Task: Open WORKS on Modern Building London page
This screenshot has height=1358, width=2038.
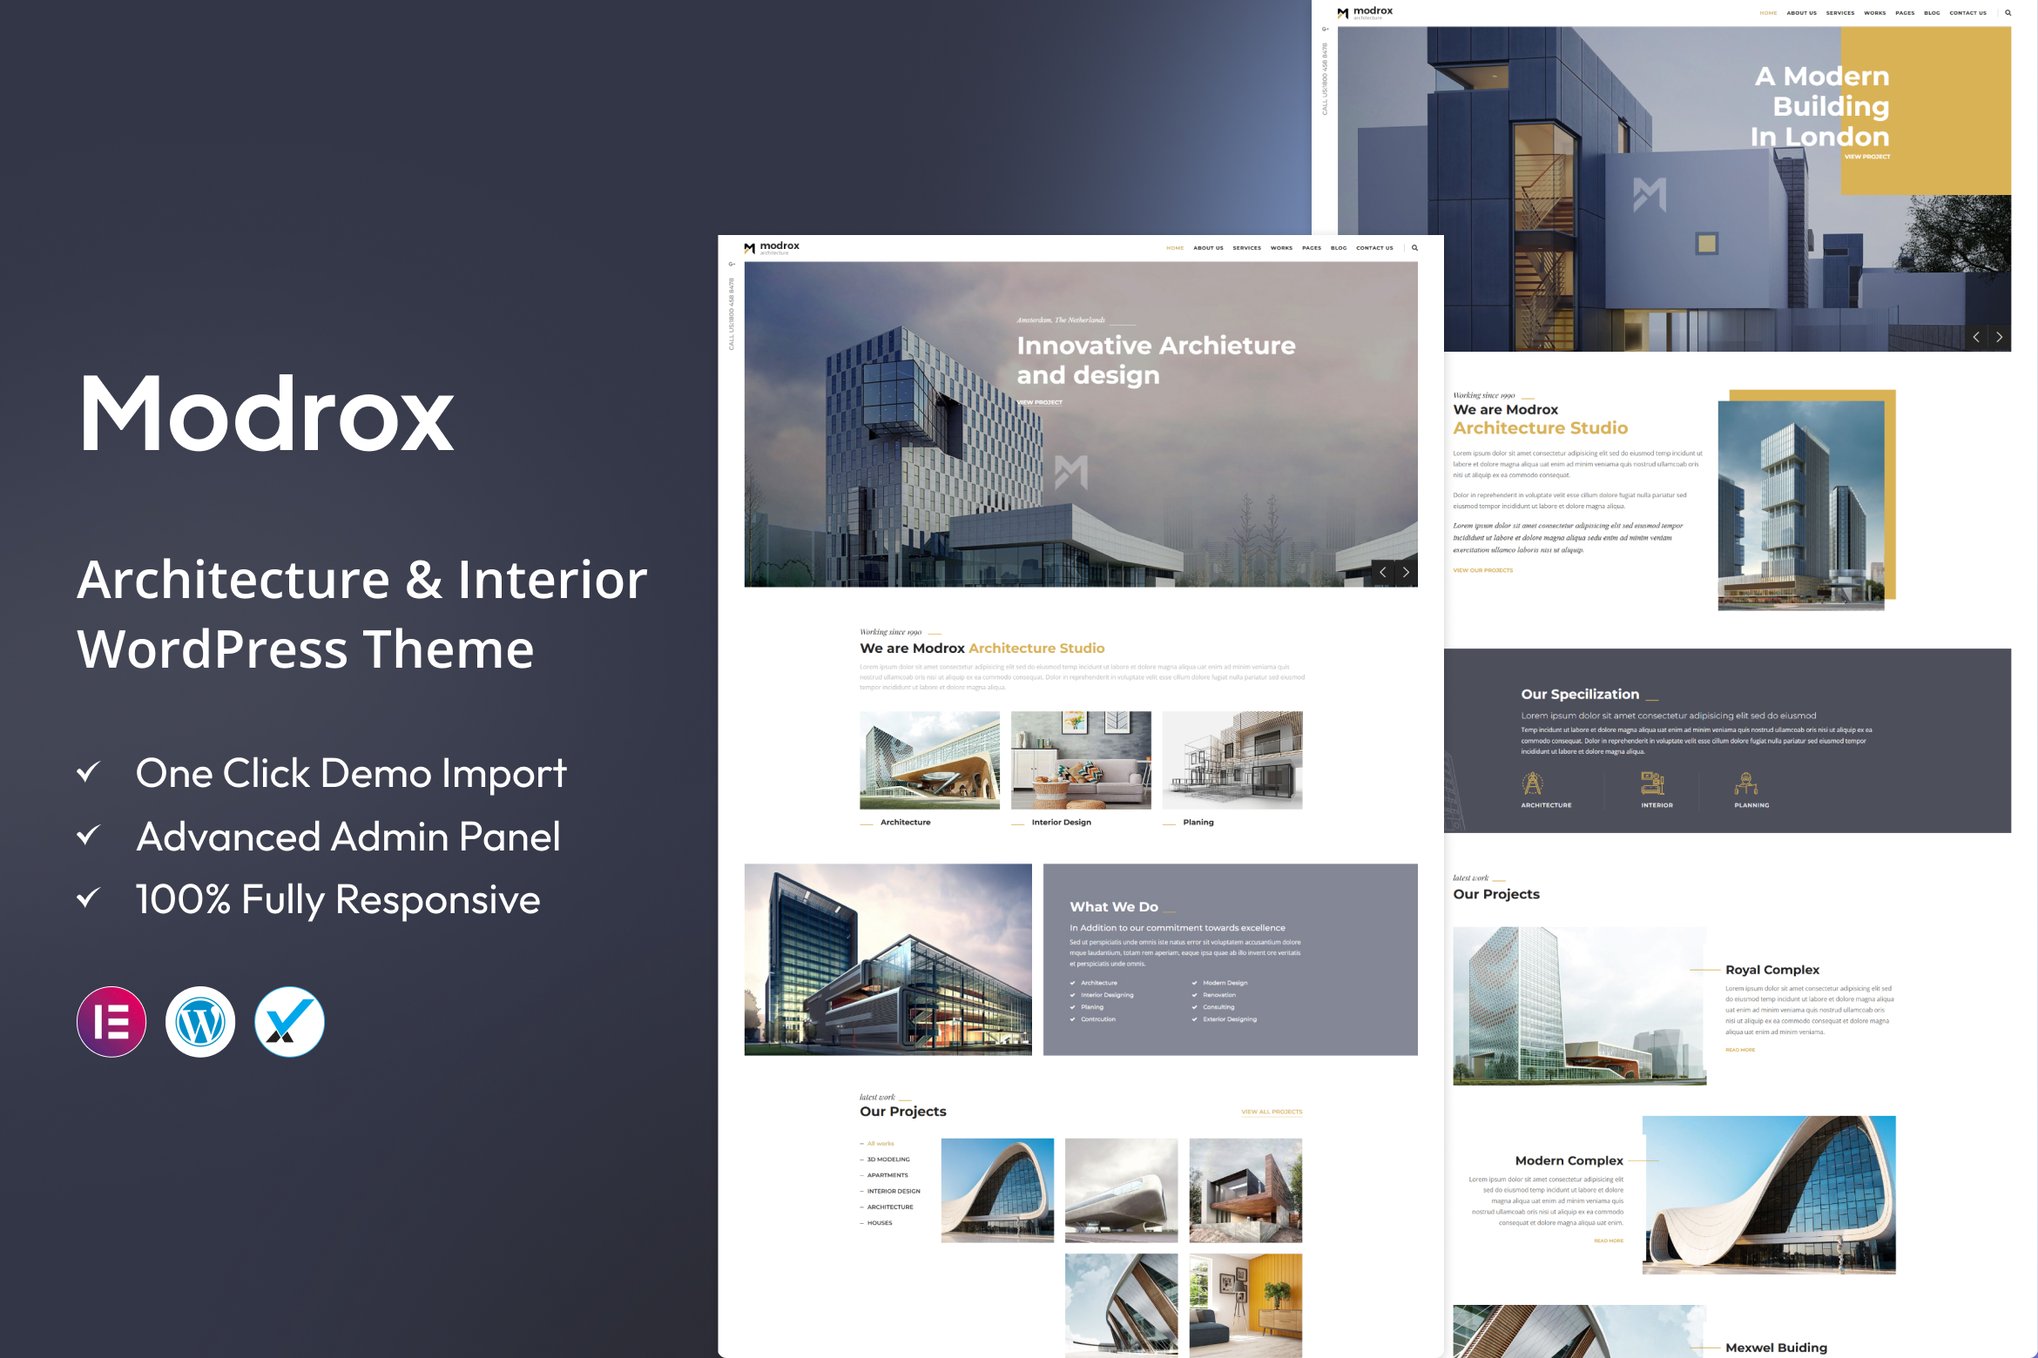Action: click(x=1875, y=13)
